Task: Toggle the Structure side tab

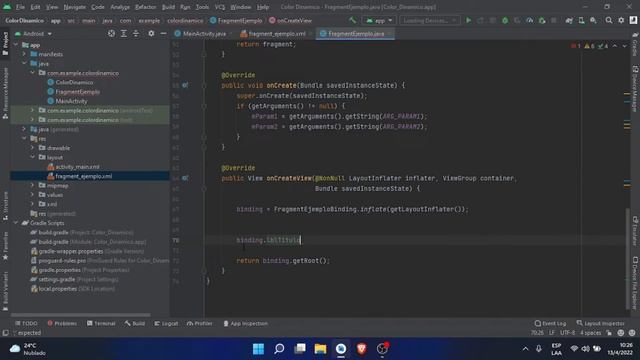Action: coord(5,206)
